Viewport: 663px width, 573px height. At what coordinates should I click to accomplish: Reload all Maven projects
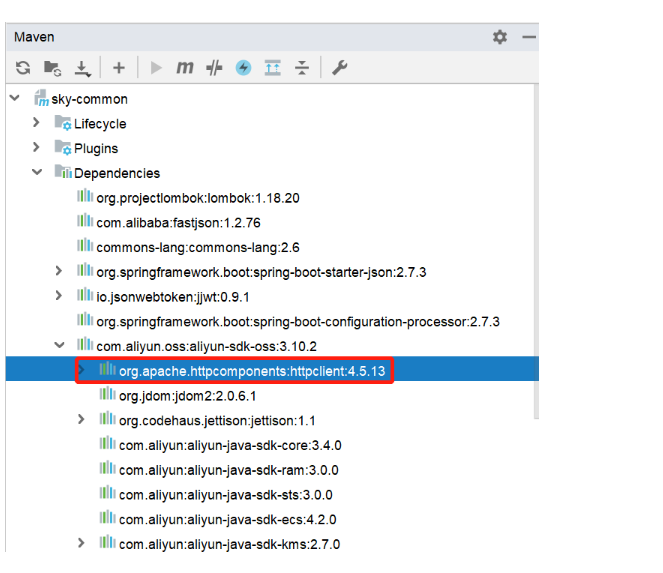[x=23, y=68]
